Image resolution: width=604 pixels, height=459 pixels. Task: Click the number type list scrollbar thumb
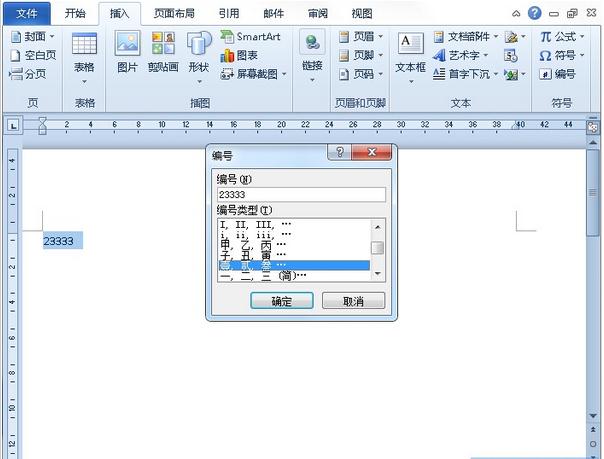pos(378,248)
